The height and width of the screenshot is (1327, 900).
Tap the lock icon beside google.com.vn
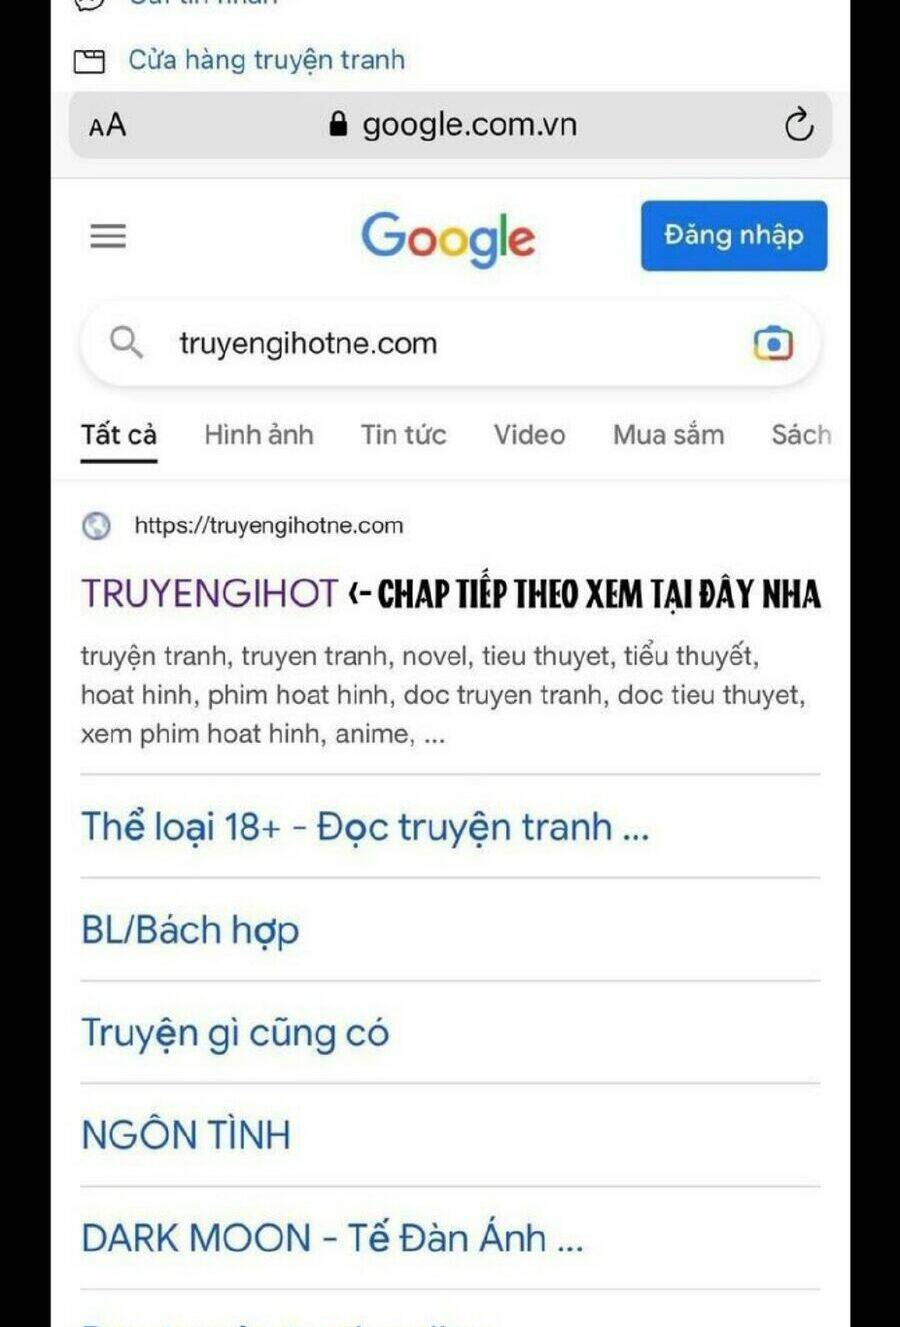click(x=338, y=124)
